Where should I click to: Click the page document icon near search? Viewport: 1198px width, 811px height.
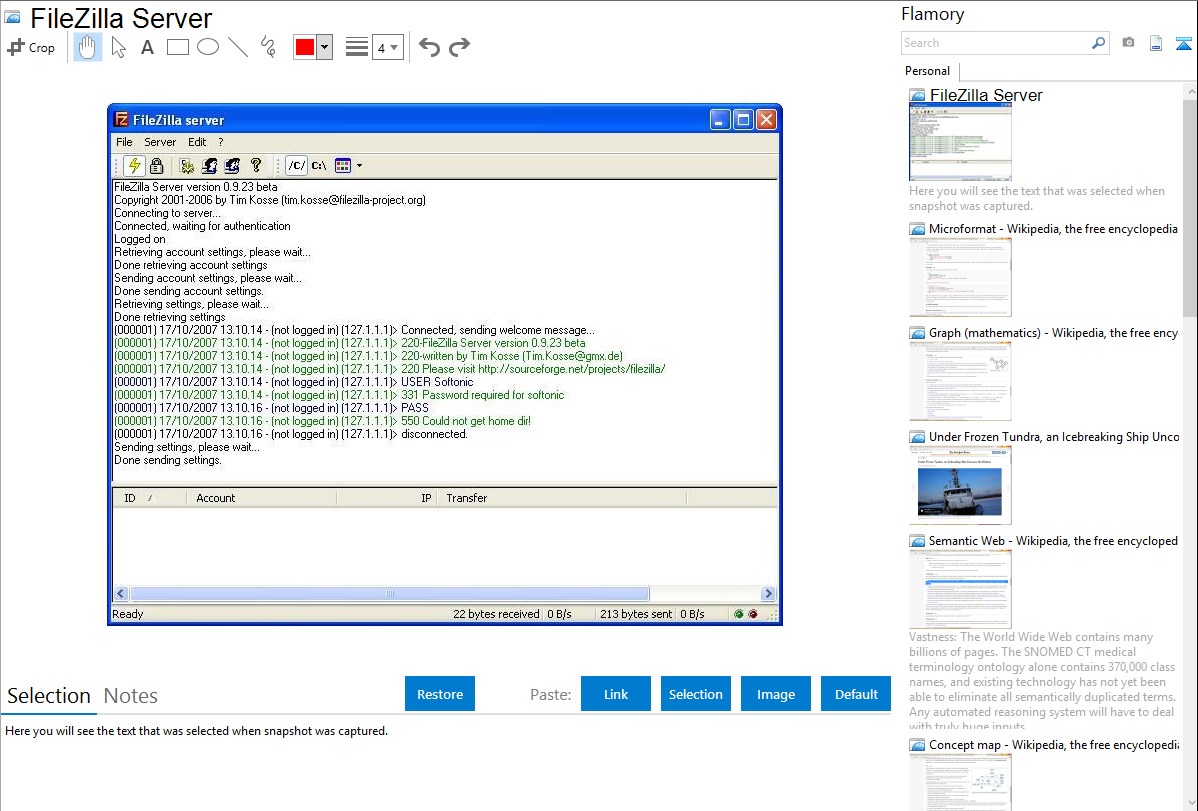[x=1156, y=43]
